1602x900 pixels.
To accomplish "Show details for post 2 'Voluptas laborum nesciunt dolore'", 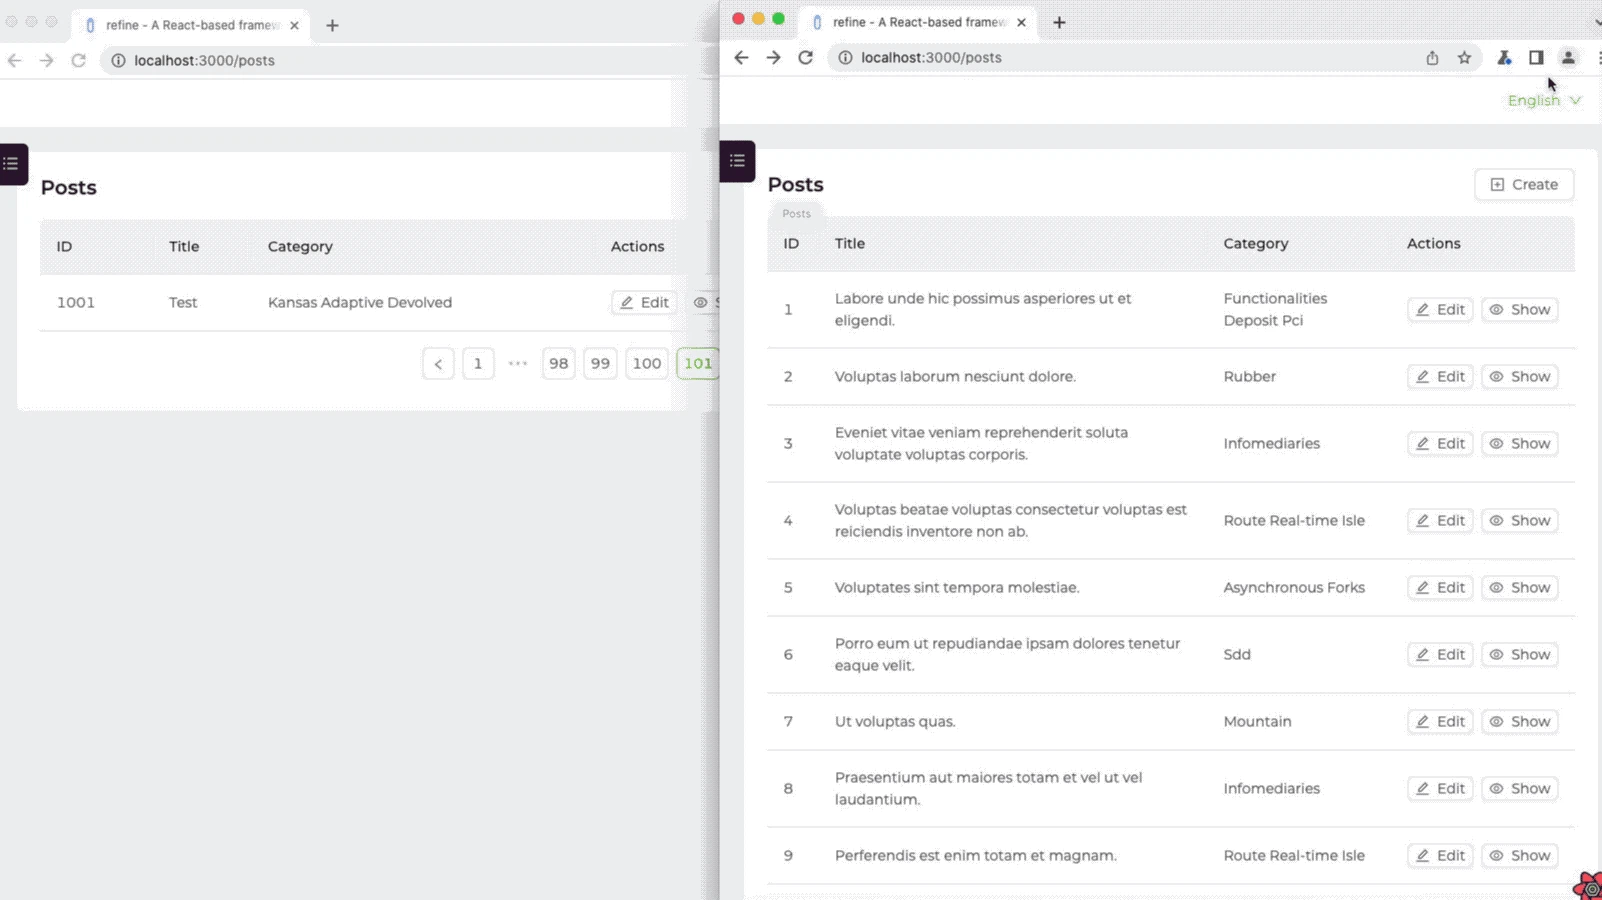I will pyautogui.click(x=1519, y=376).
